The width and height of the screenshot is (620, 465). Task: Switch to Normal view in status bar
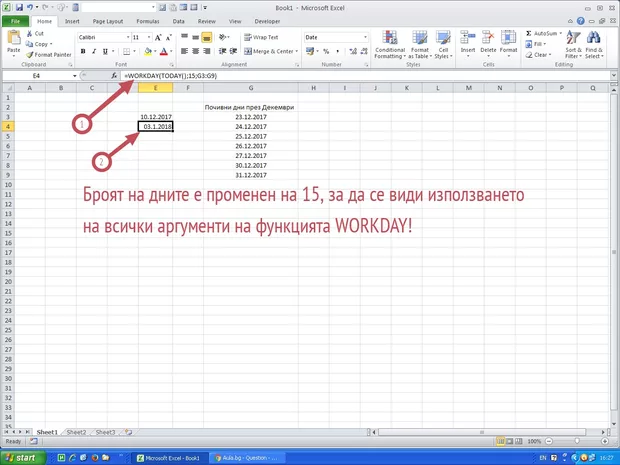[501, 441]
